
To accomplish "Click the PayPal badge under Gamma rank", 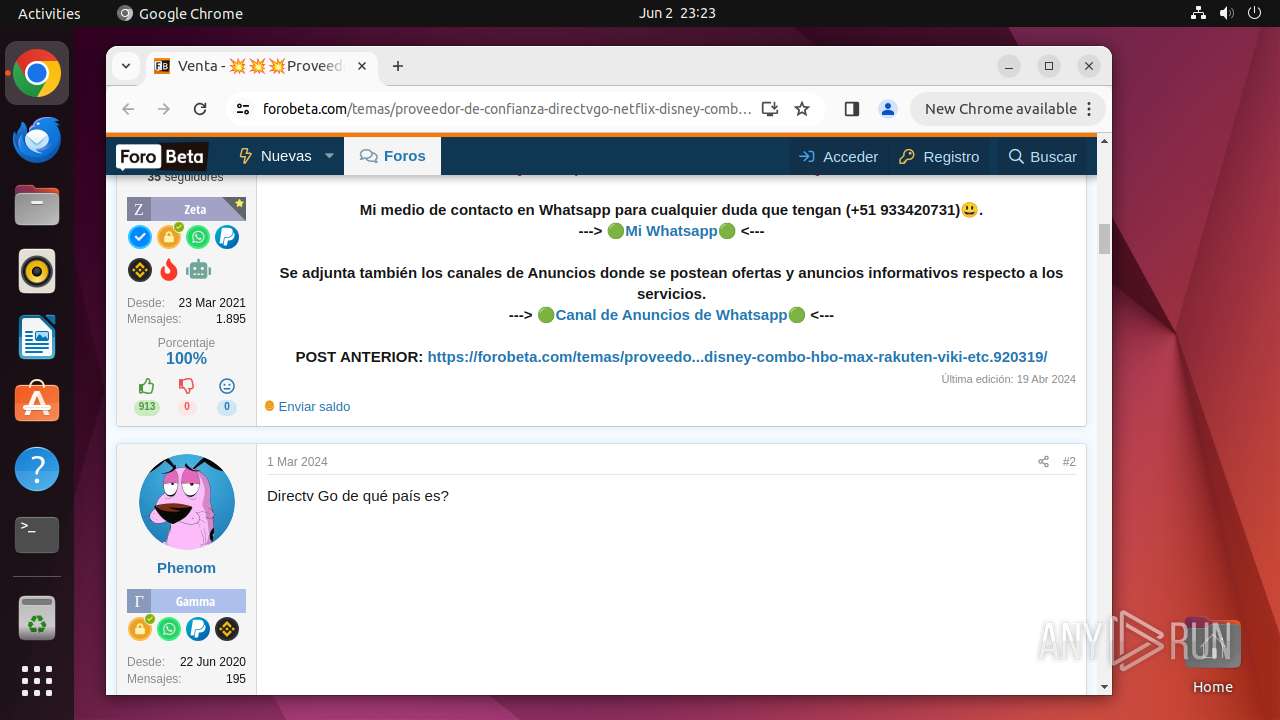I will [198, 629].
